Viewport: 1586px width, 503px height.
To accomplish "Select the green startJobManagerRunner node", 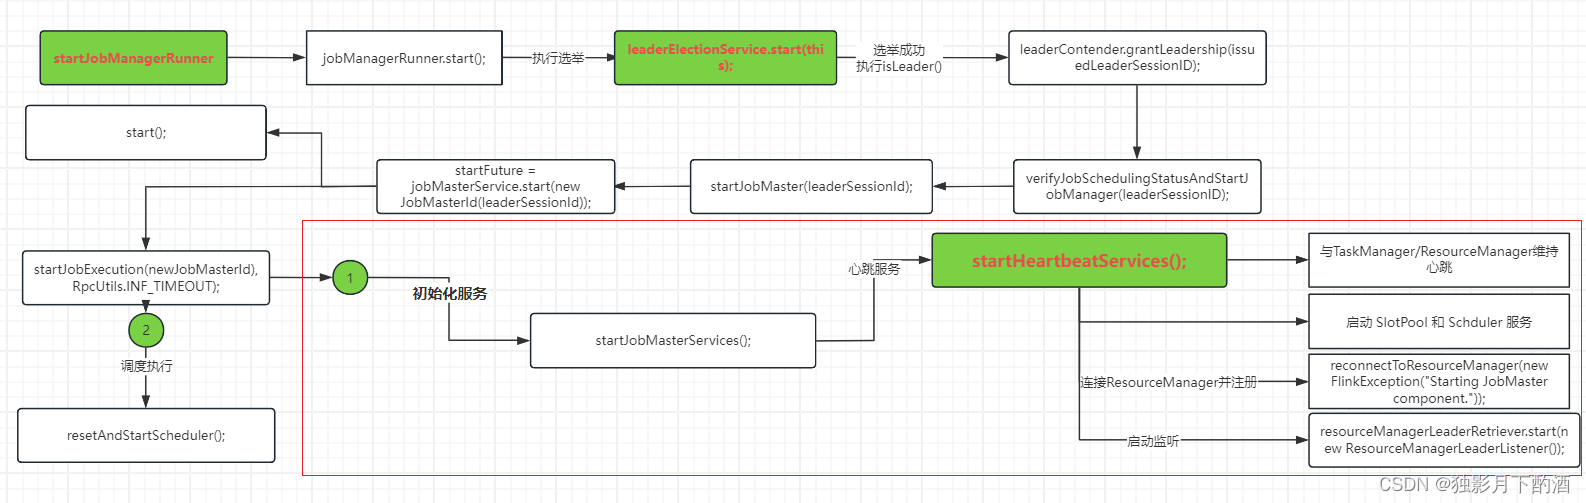I will coord(133,58).
